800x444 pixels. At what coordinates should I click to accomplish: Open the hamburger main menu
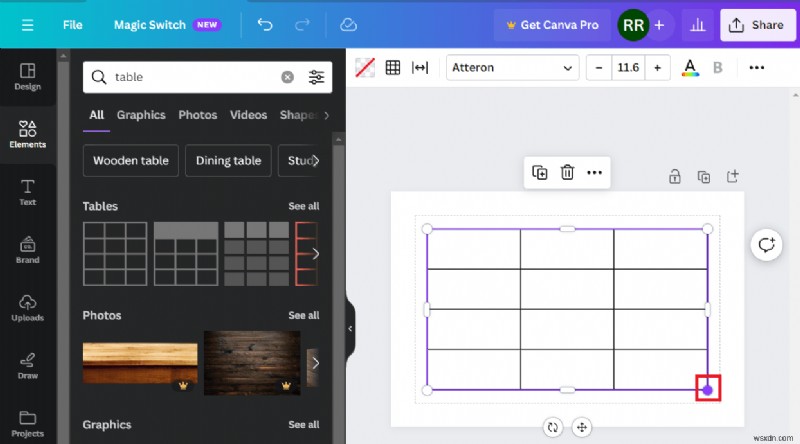pos(28,25)
